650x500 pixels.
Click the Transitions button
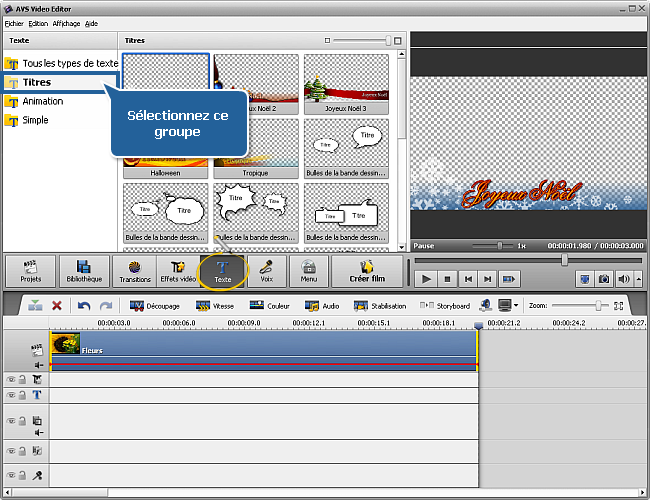tap(134, 271)
